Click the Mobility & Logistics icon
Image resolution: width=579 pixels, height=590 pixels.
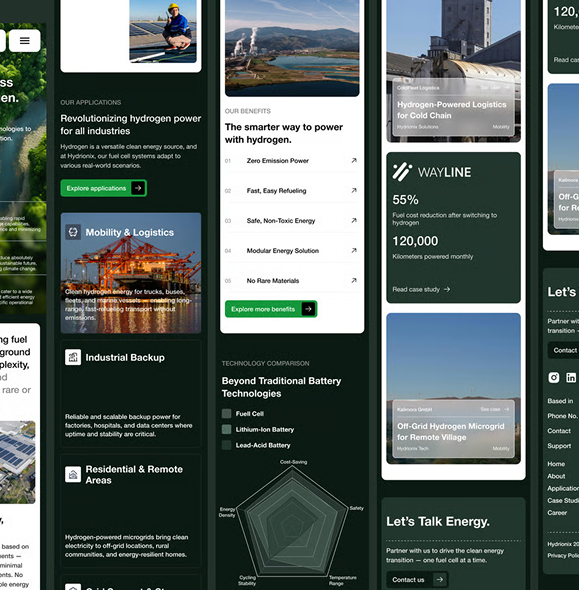coord(73,232)
